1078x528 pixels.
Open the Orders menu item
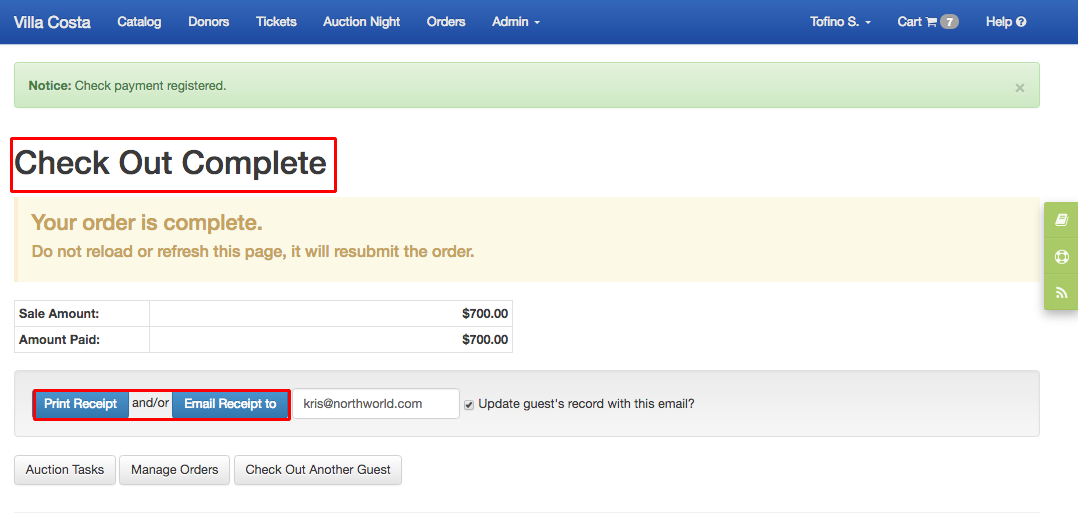(x=446, y=22)
